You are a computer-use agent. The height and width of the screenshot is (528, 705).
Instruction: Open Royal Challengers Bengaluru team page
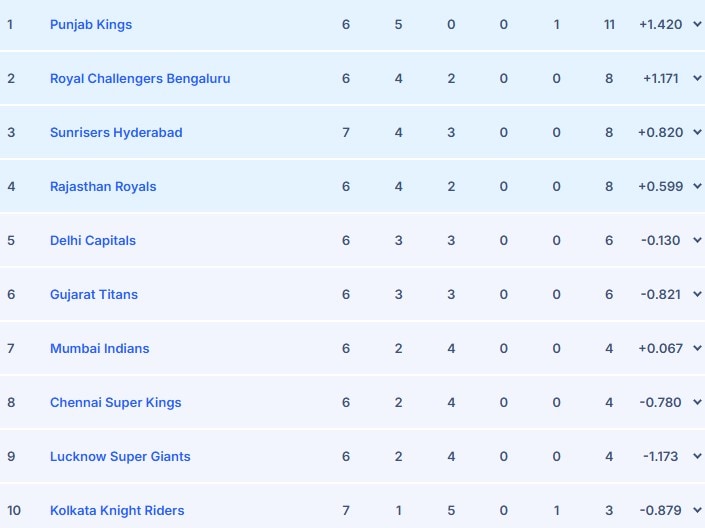pos(140,78)
